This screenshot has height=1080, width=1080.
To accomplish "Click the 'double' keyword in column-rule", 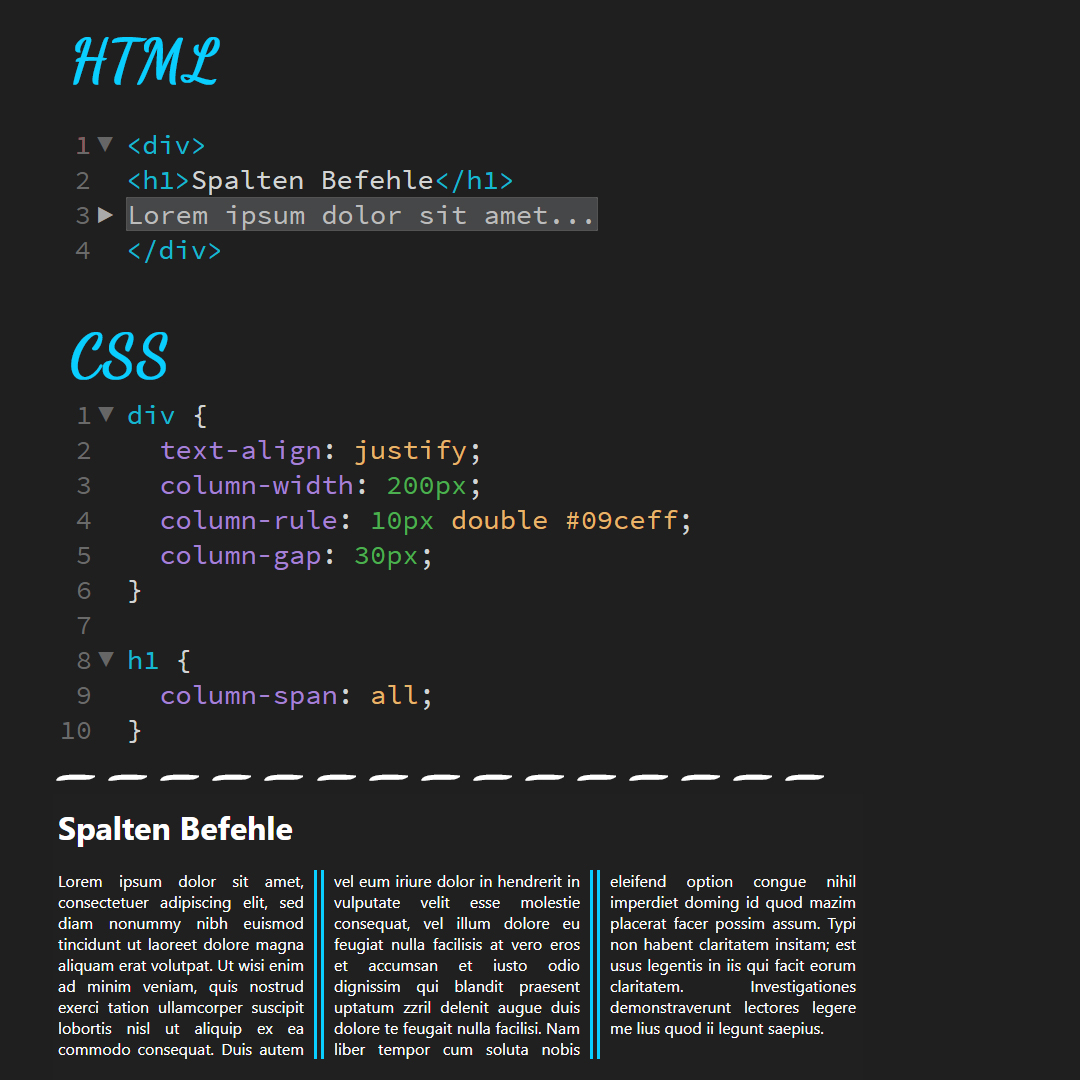I will [x=499, y=520].
